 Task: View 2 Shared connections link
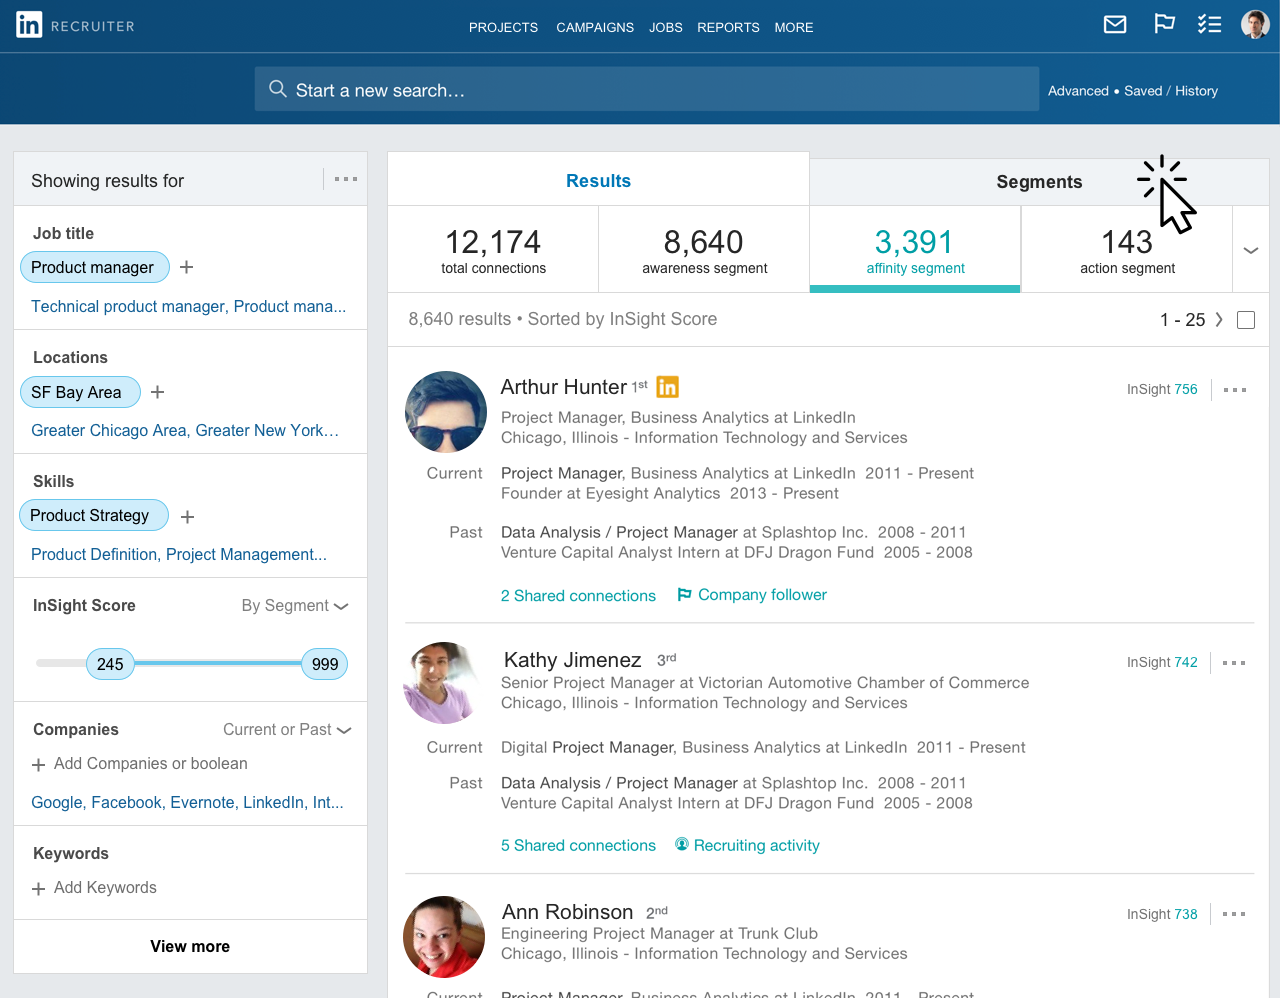(x=578, y=596)
